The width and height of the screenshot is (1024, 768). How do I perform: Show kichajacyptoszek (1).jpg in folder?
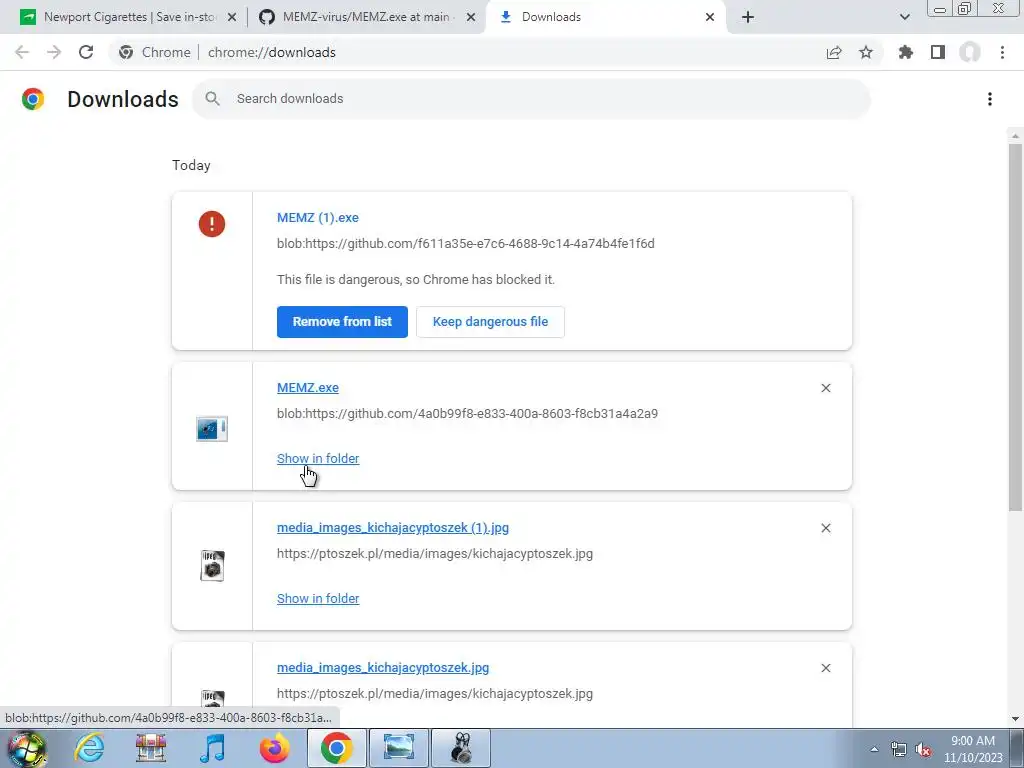[x=318, y=598]
